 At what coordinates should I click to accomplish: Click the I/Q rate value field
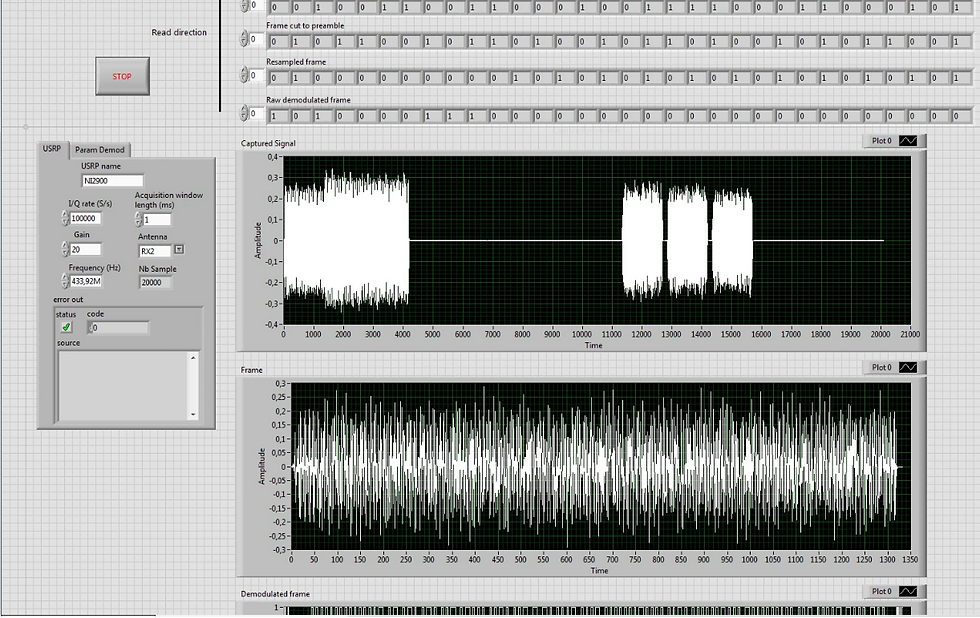[85, 218]
